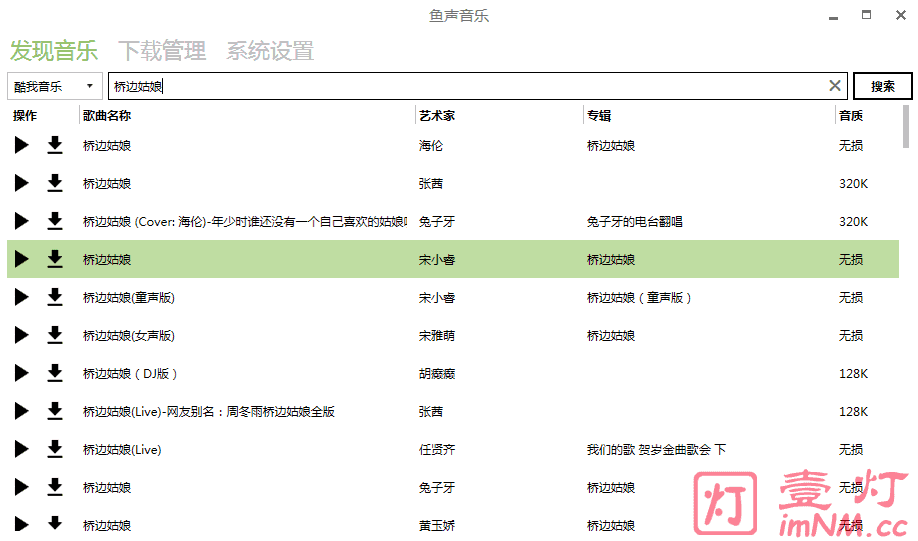
Task: Play 桥边姑娘(女声版) by 宋雅萌
Action: pos(21,336)
